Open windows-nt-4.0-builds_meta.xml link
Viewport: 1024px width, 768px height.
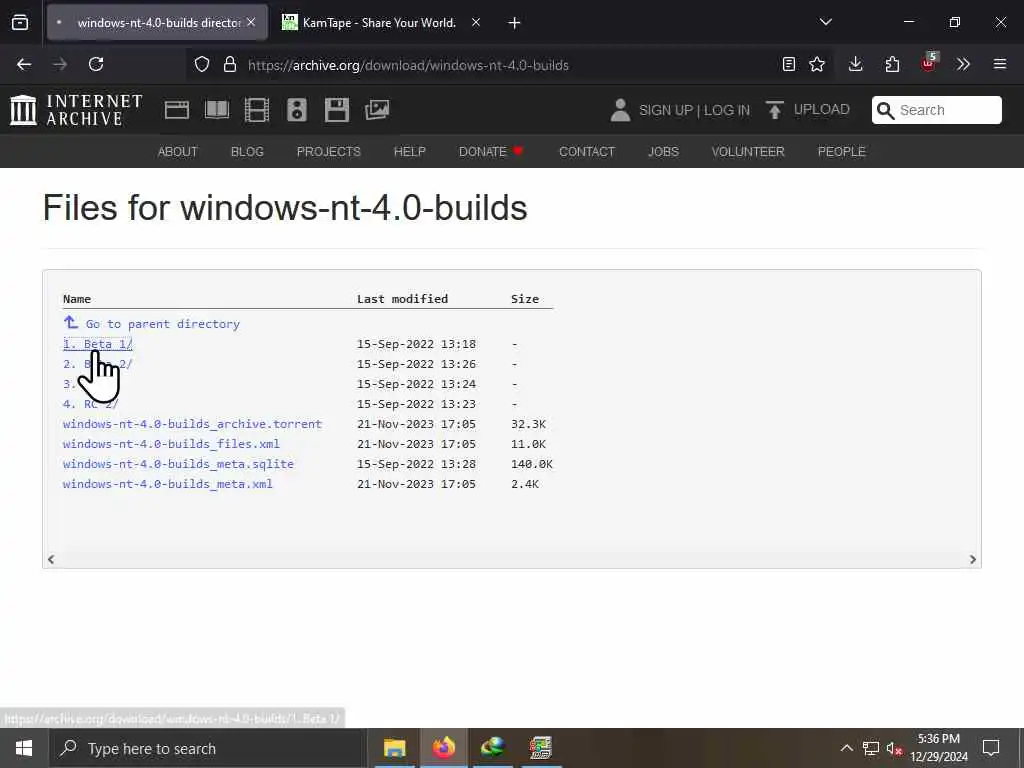click(x=168, y=484)
